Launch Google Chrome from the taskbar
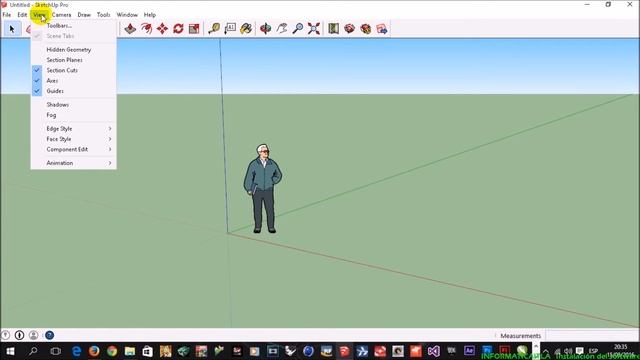 point(112,351)
